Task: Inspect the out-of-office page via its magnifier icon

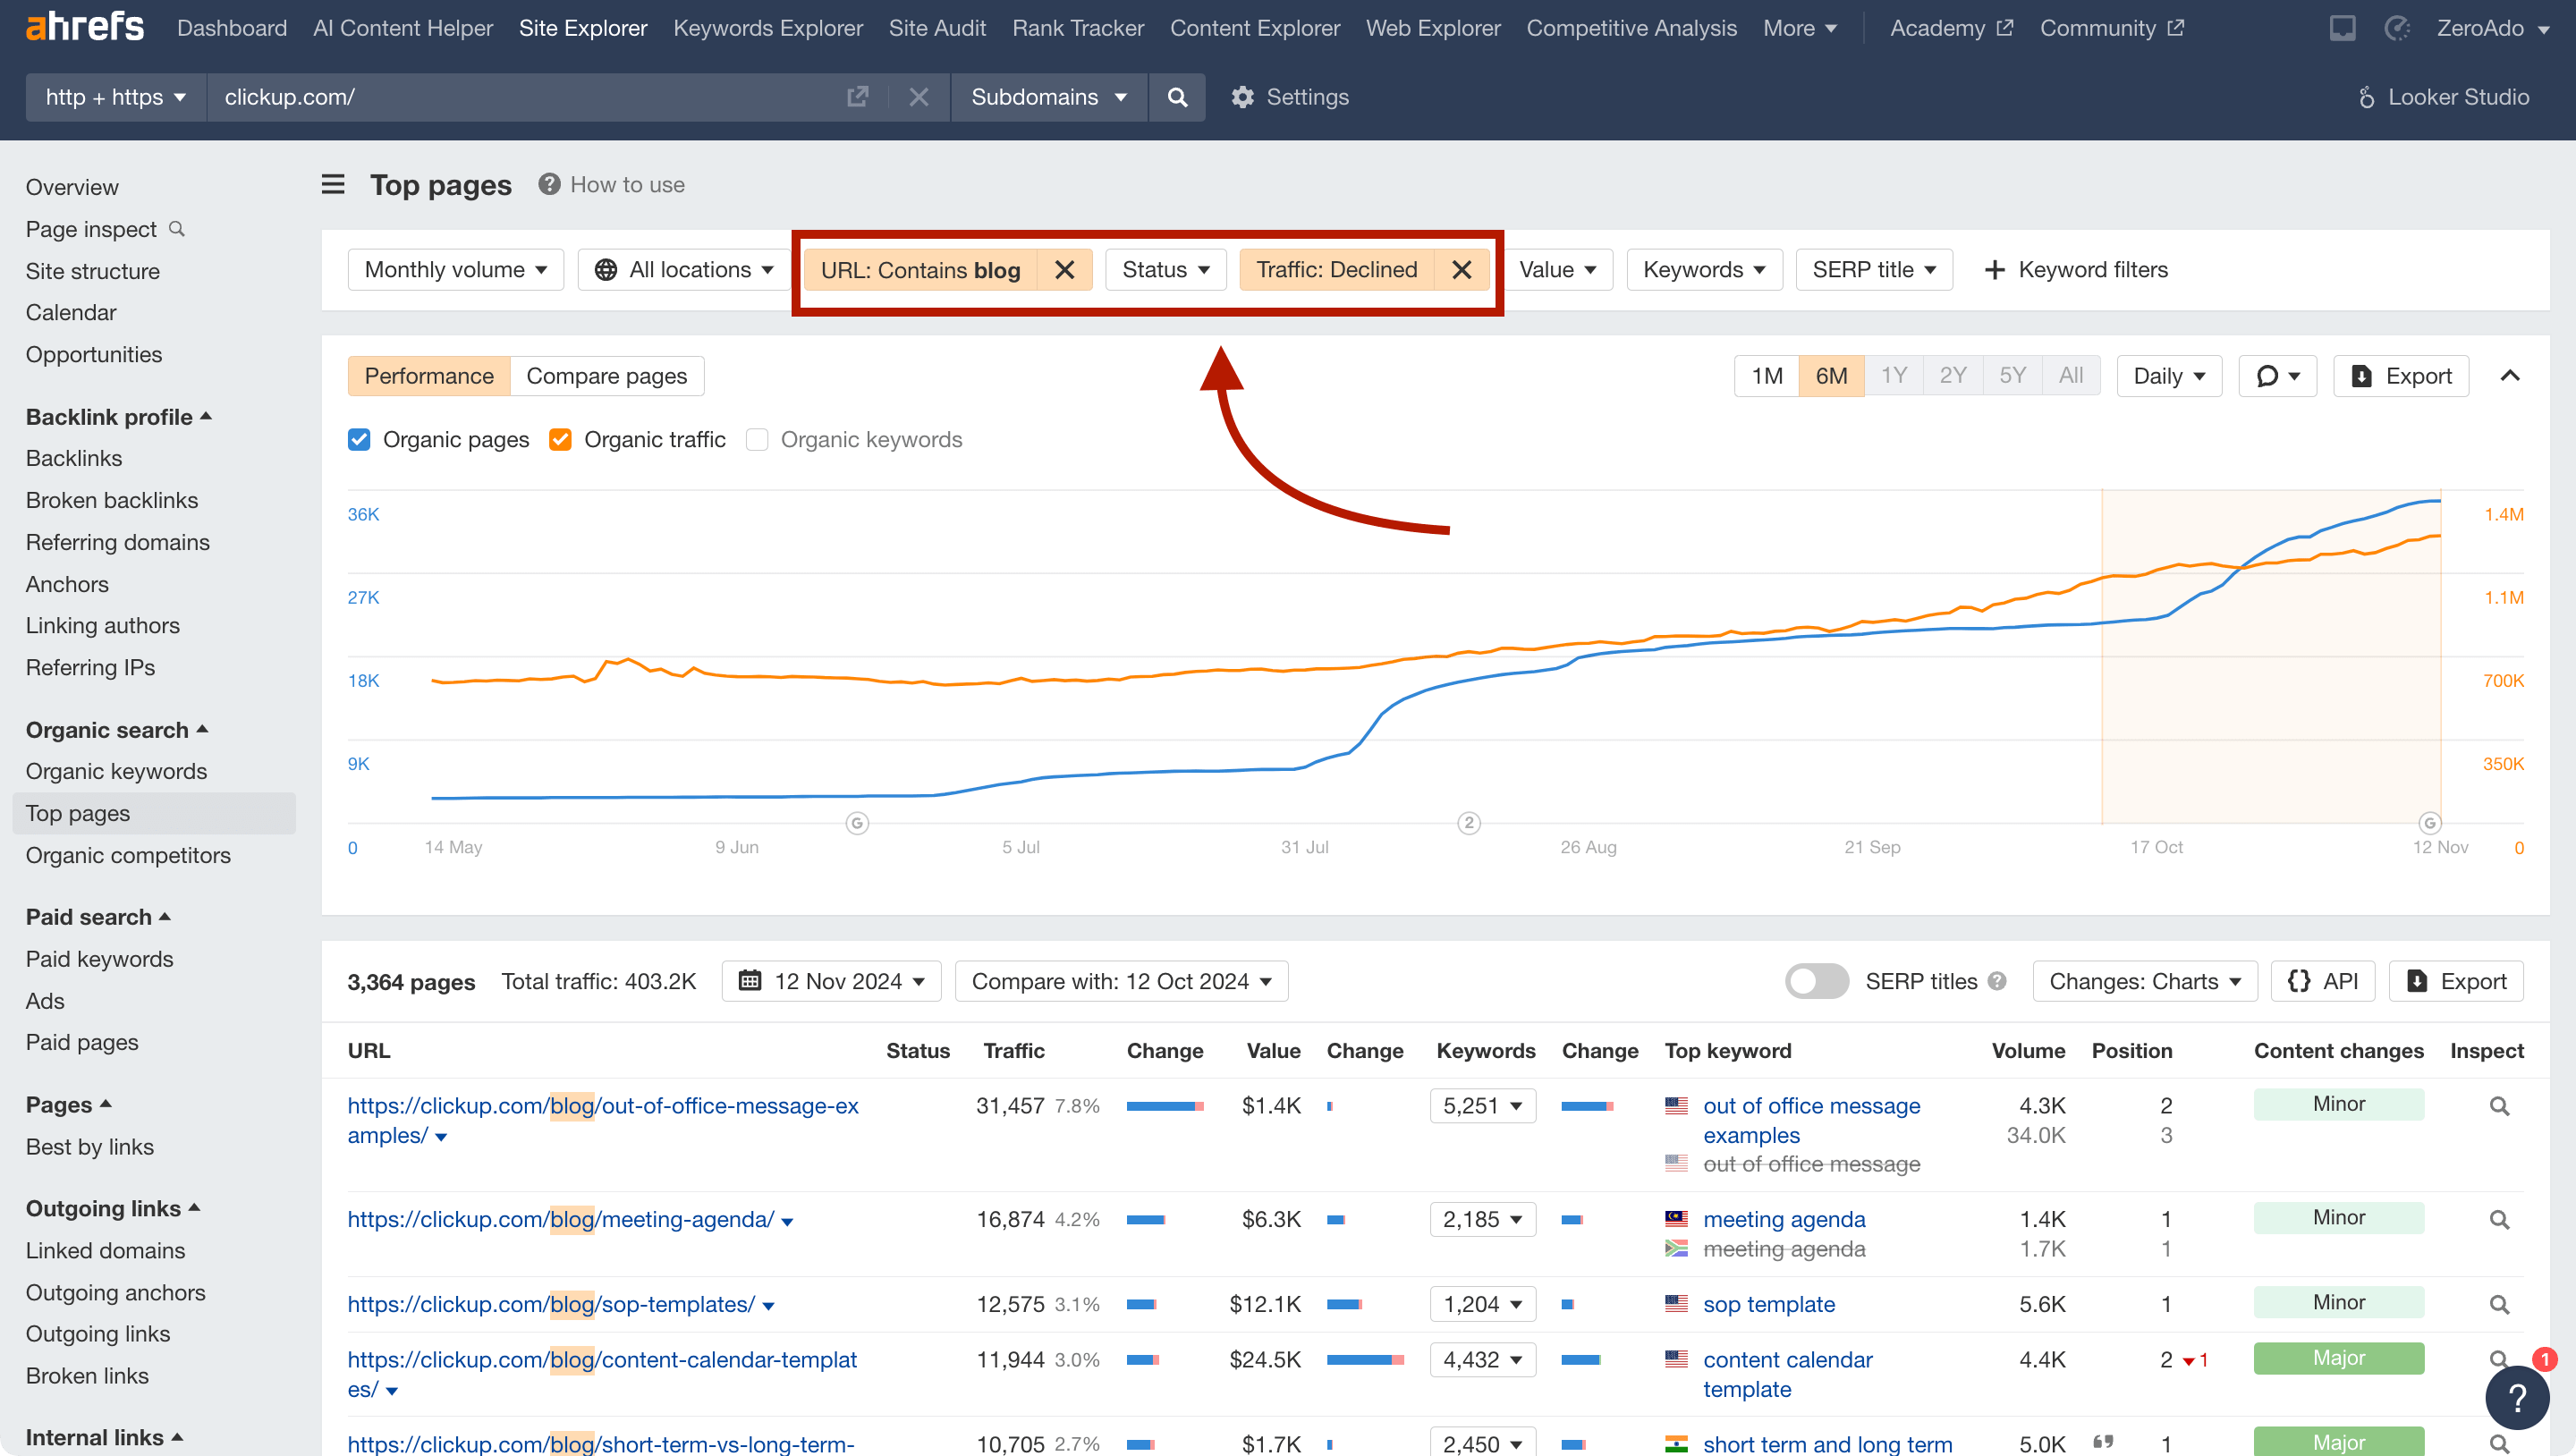Action: click(x=2499, y=1106)
